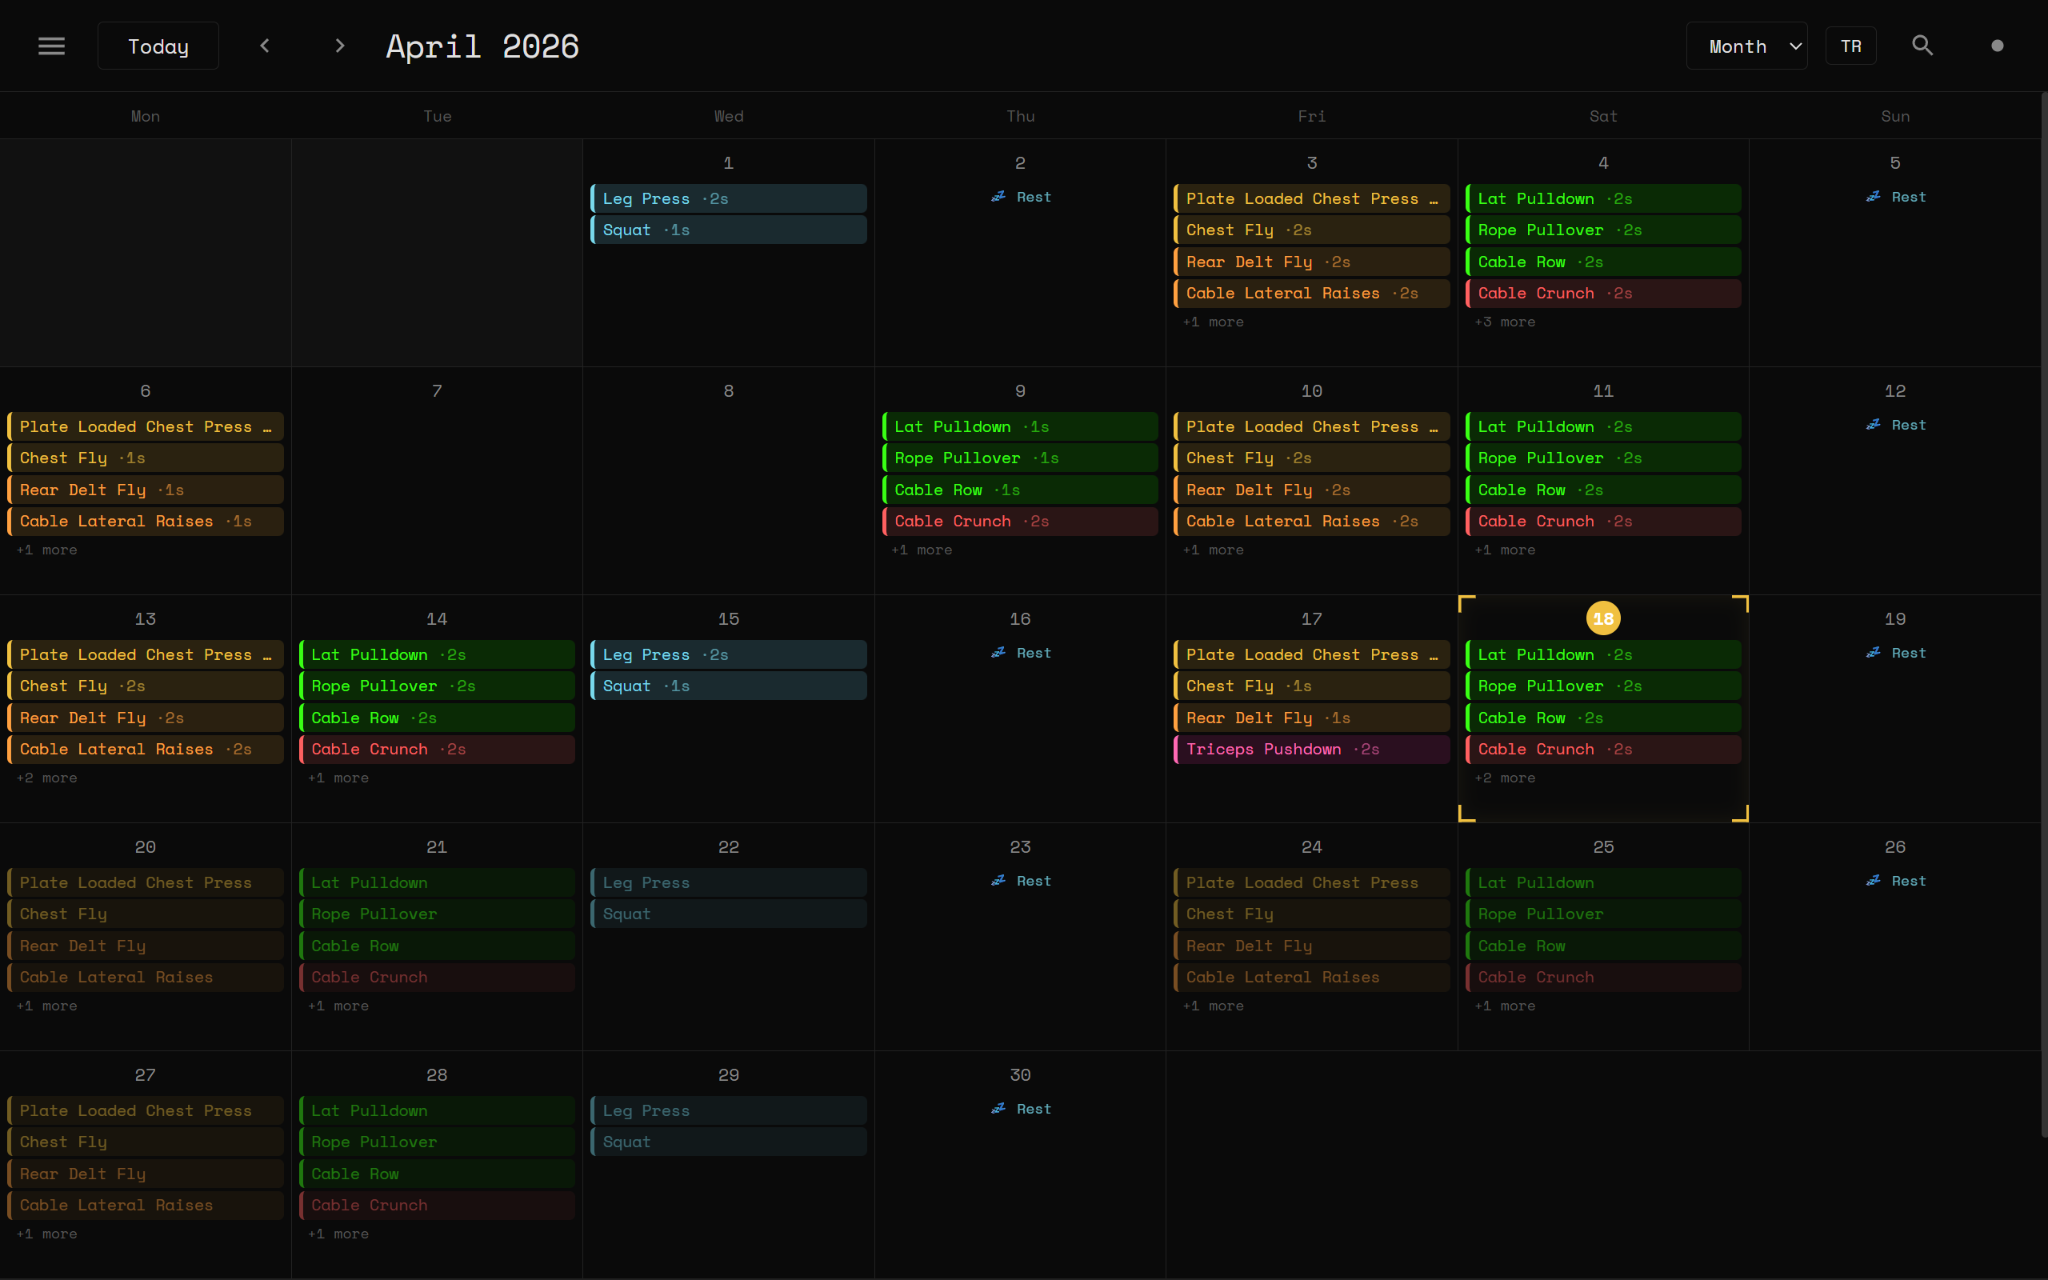2048x1280 pixels.
Task: Open Lat Pulldown event on April 14
Action: 436,655
